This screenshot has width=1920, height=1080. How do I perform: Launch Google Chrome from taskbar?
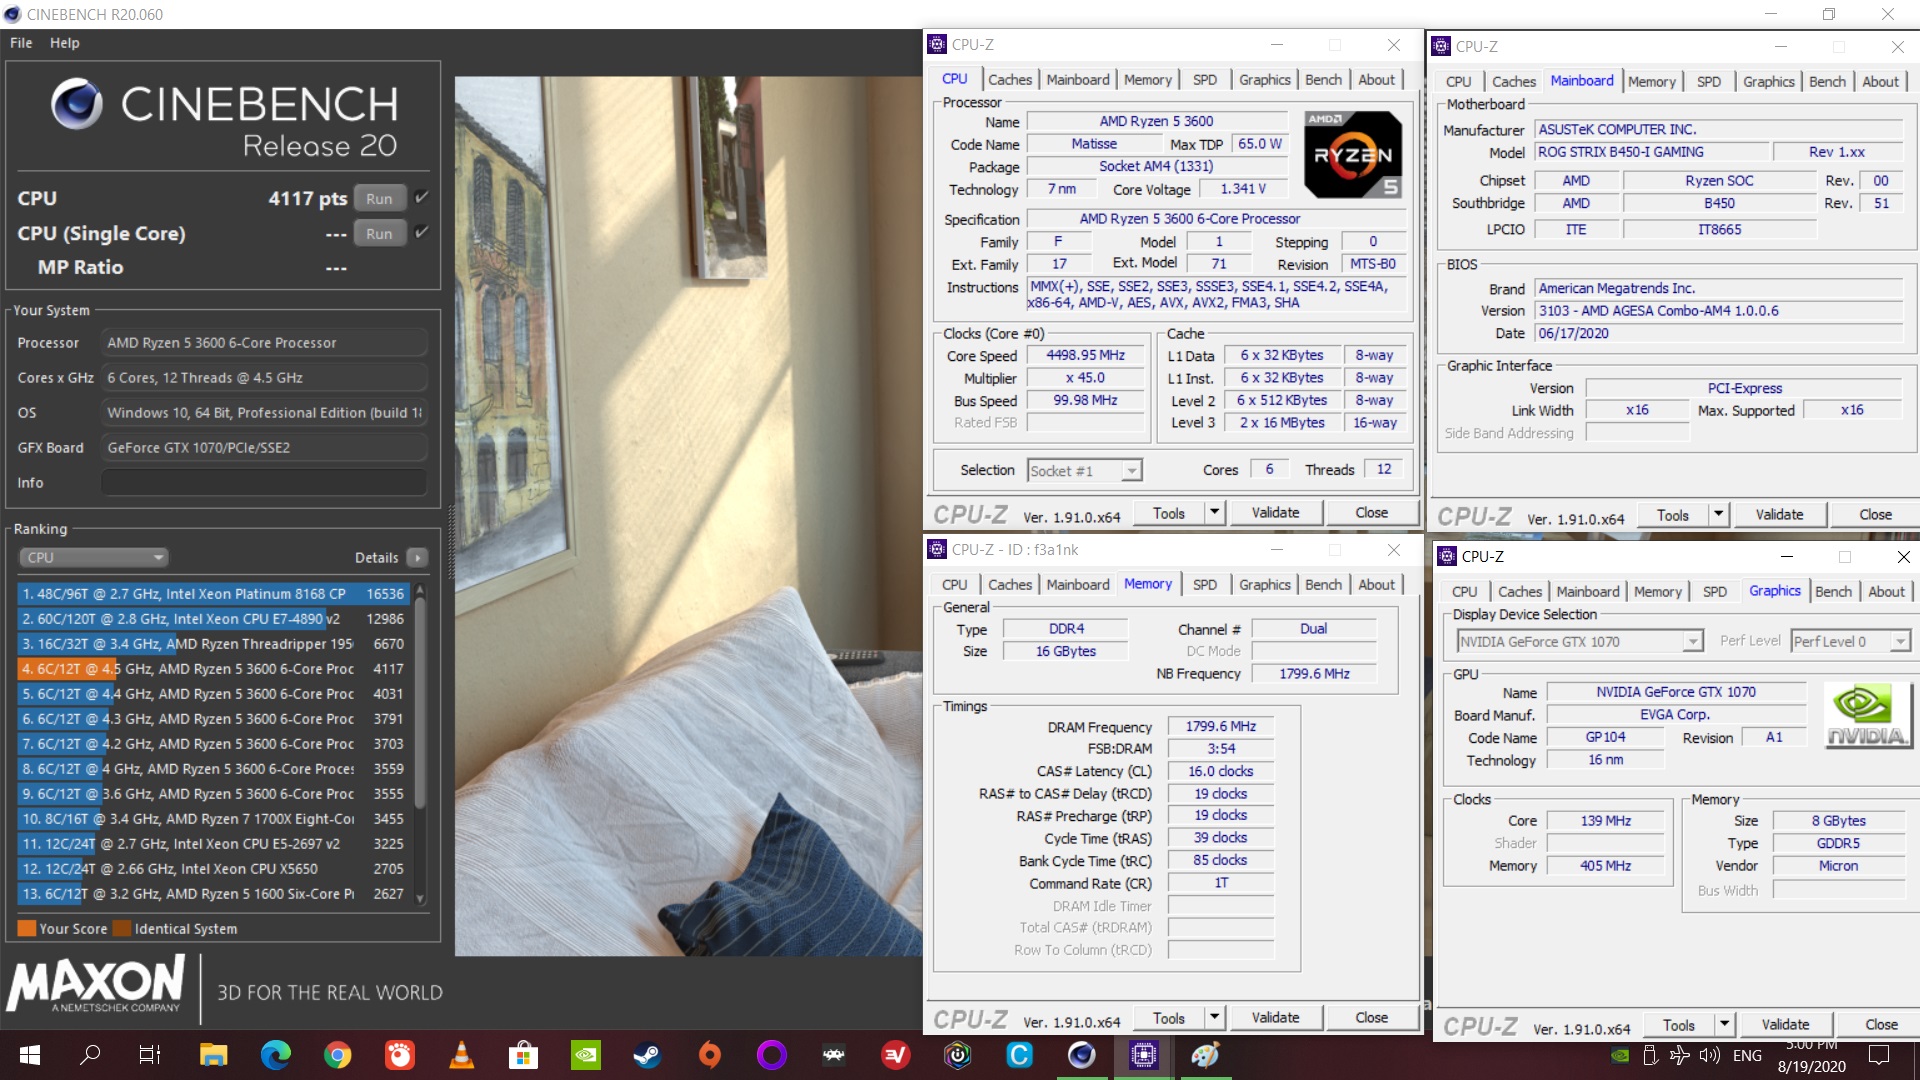click(x=337, y=1055)
